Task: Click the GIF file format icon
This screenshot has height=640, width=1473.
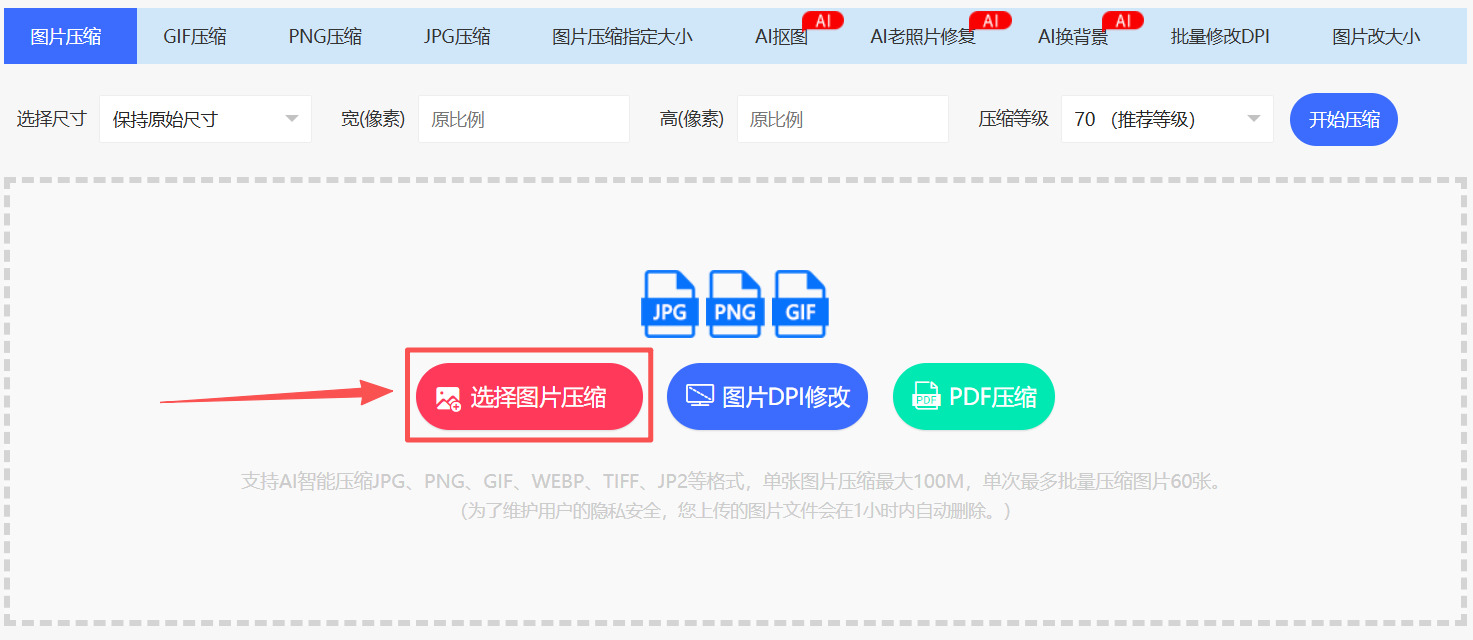Action: tap(800, 304)
